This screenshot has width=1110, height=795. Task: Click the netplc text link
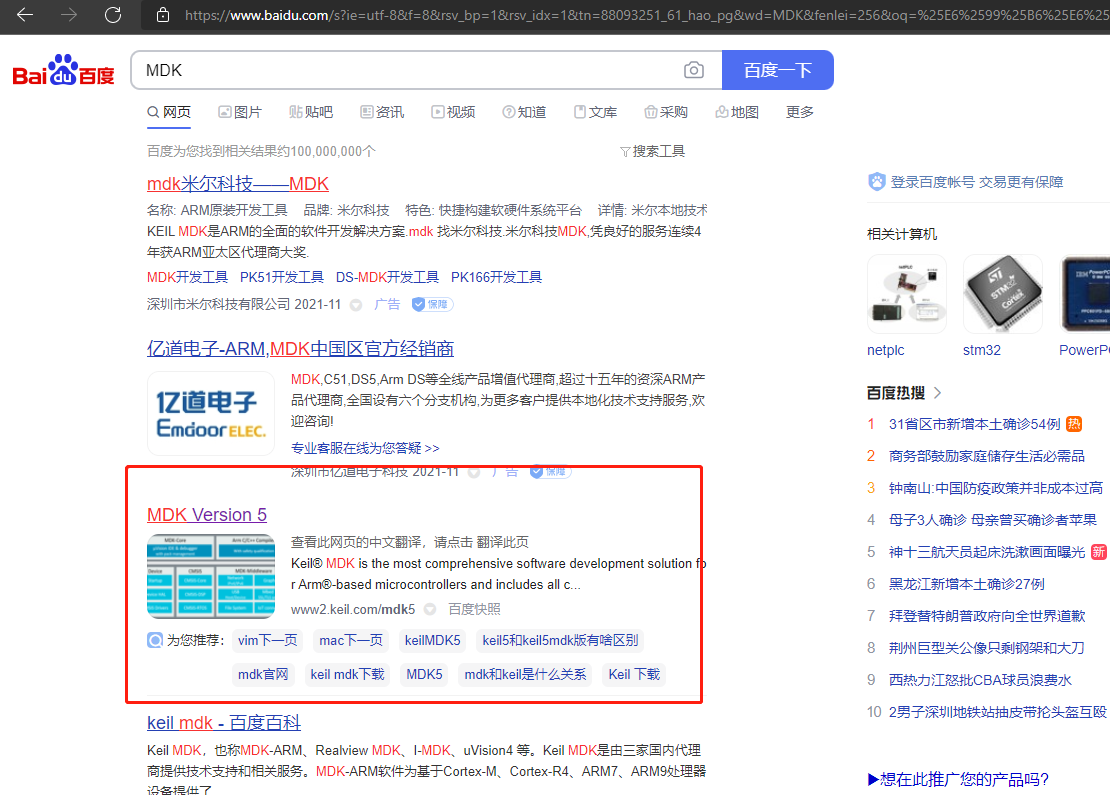coord(886,350)
